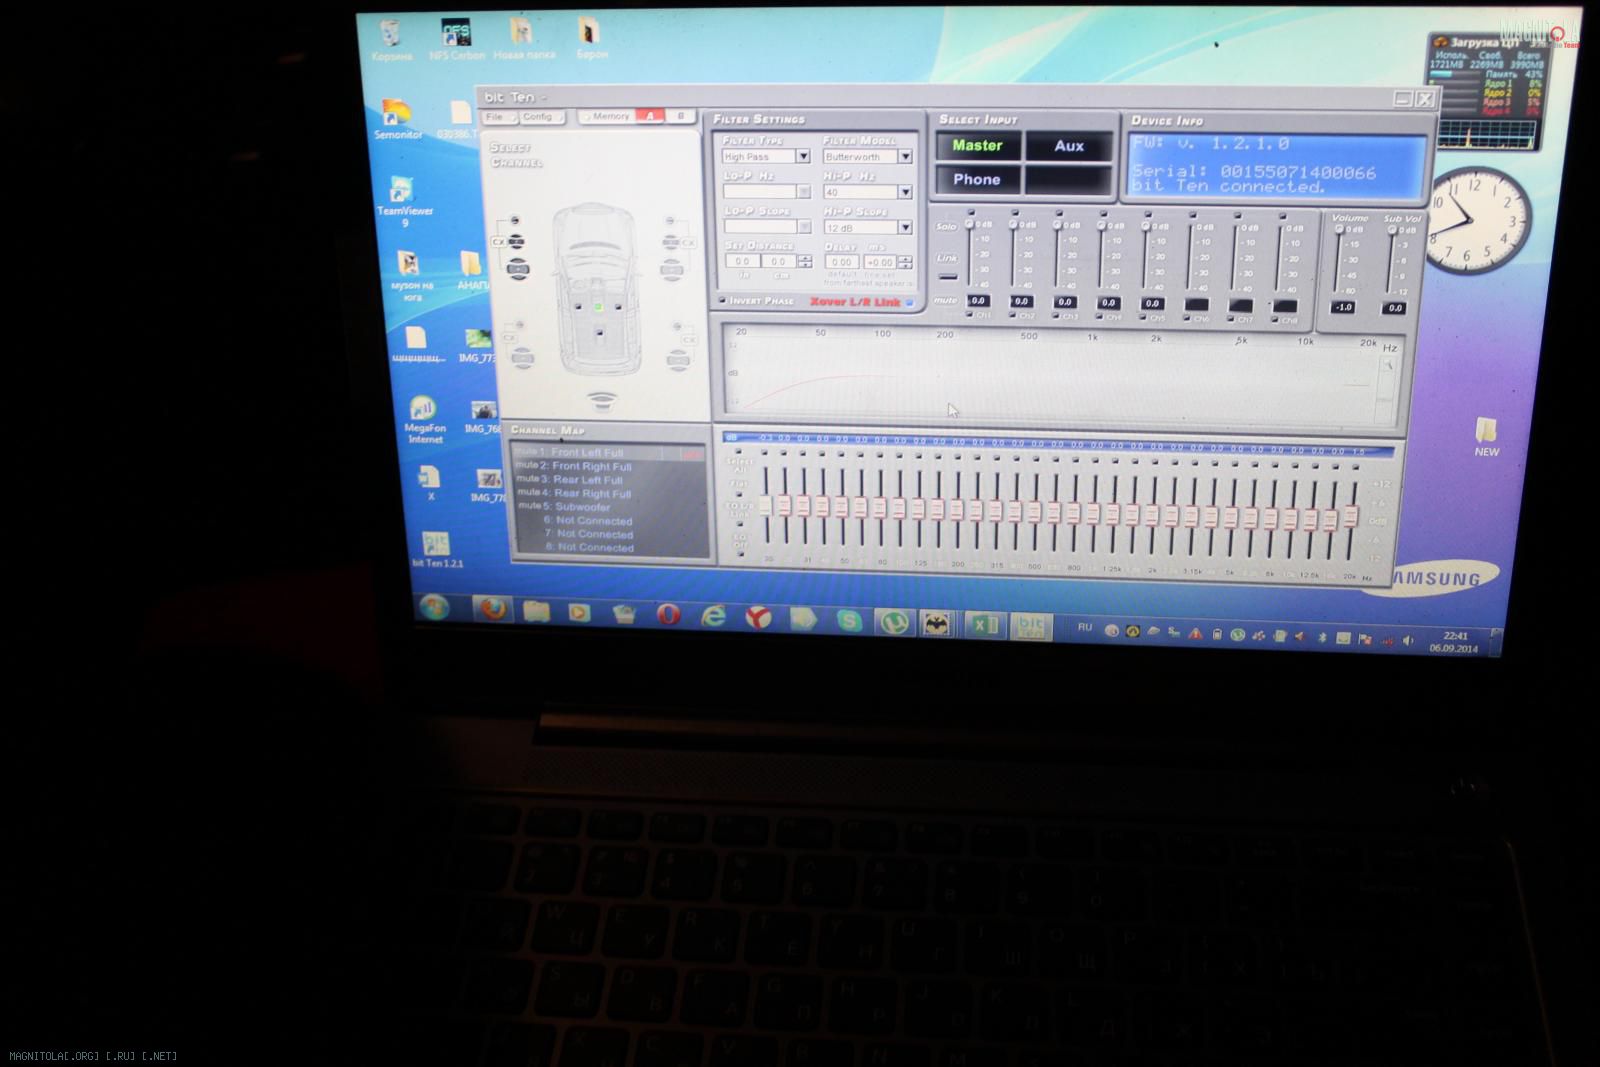The height and width of the screenshot is (1067, 1600).
Task: Open the disabled Lo-P Slope dropdown
Action: point(766,227)
